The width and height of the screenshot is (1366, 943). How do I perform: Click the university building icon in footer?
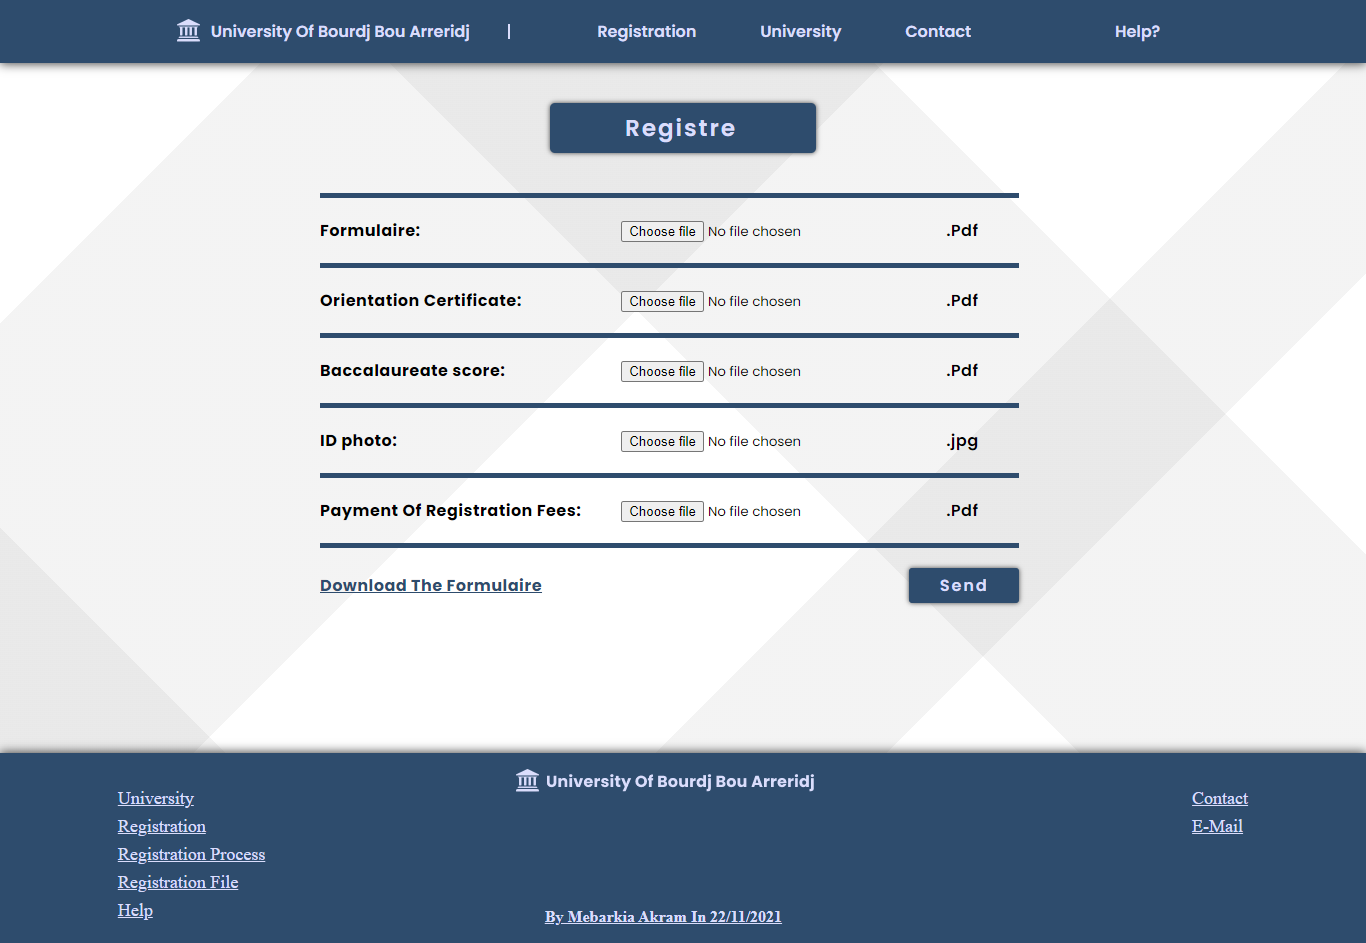coord(527,780)
